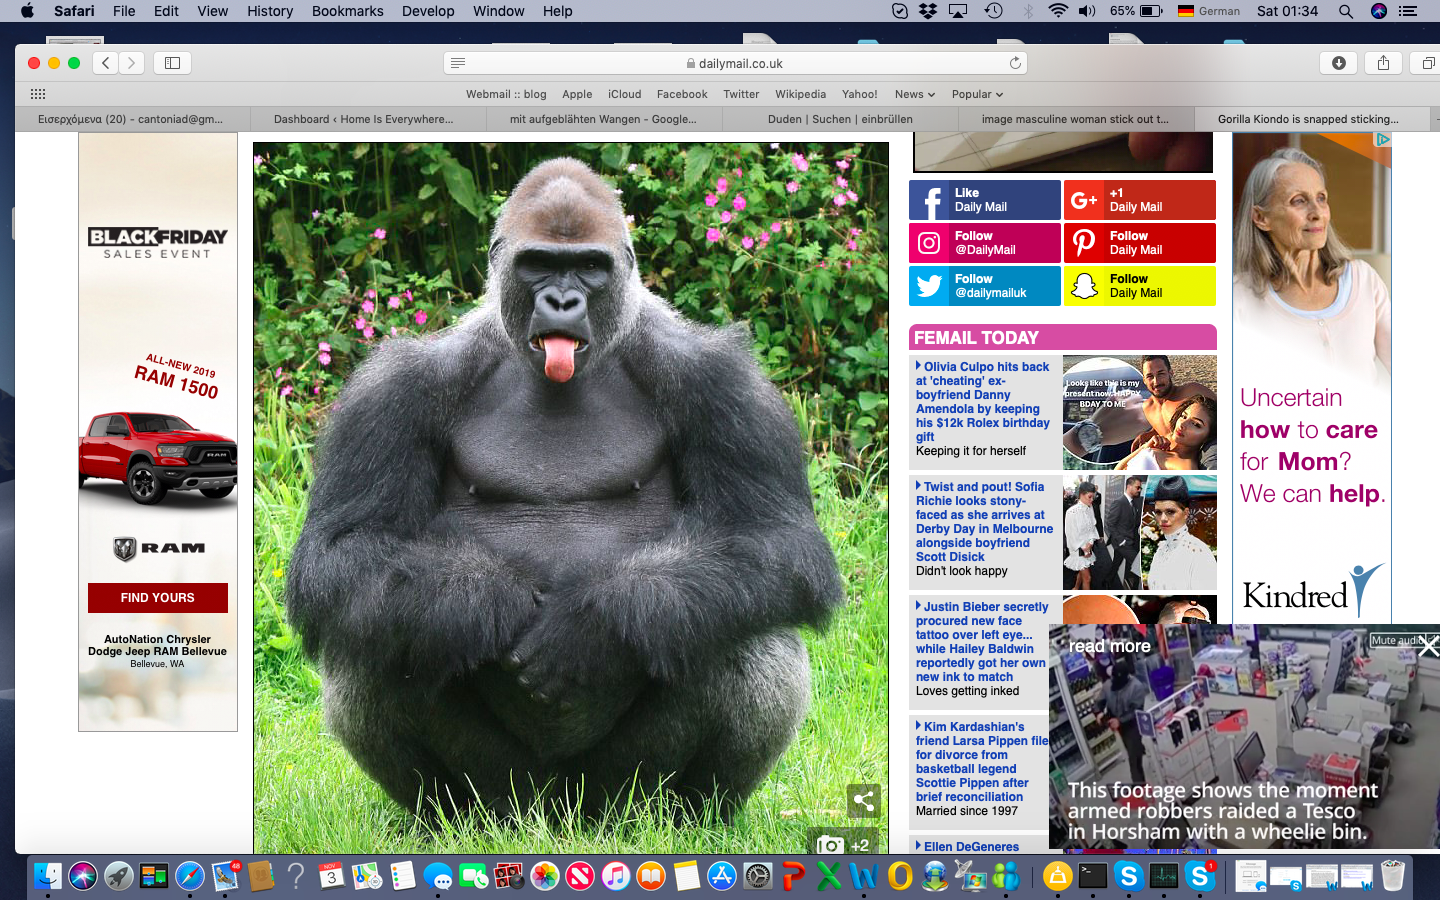
Task: Open the Kim Kardashian's friend Larsa Pippen article
Action: [982, 761]
